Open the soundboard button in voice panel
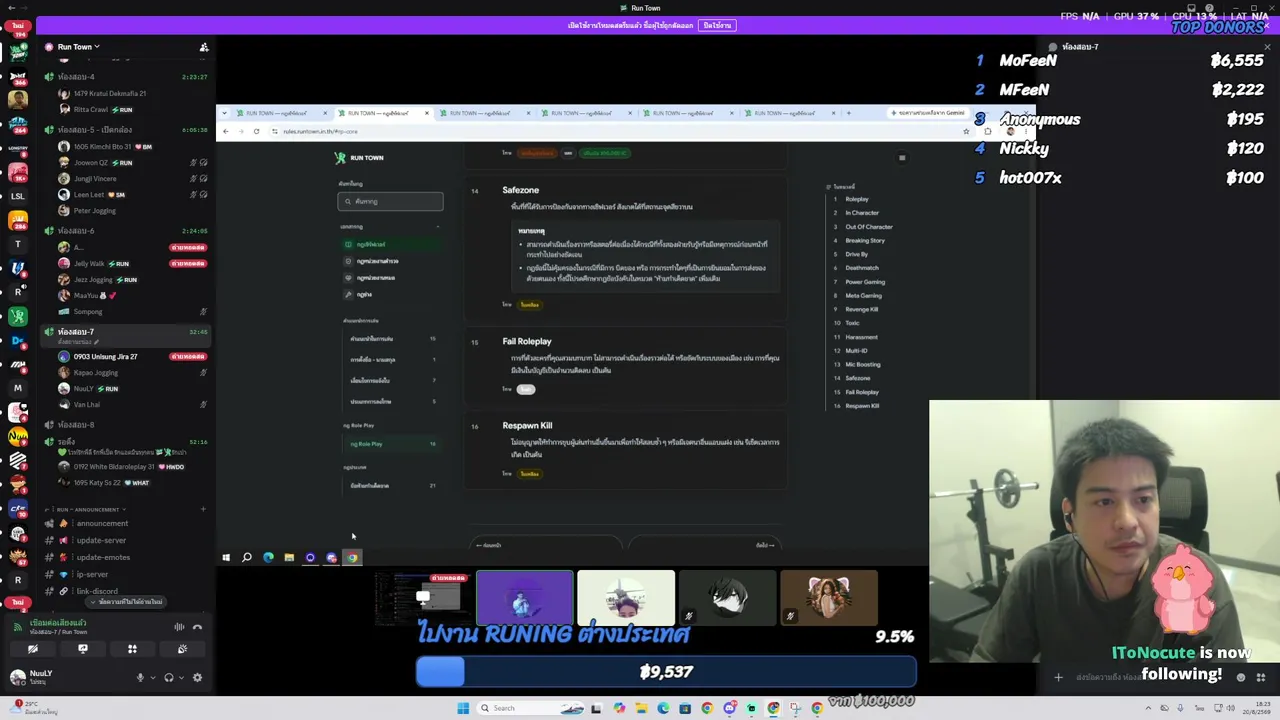 point(182,649)
